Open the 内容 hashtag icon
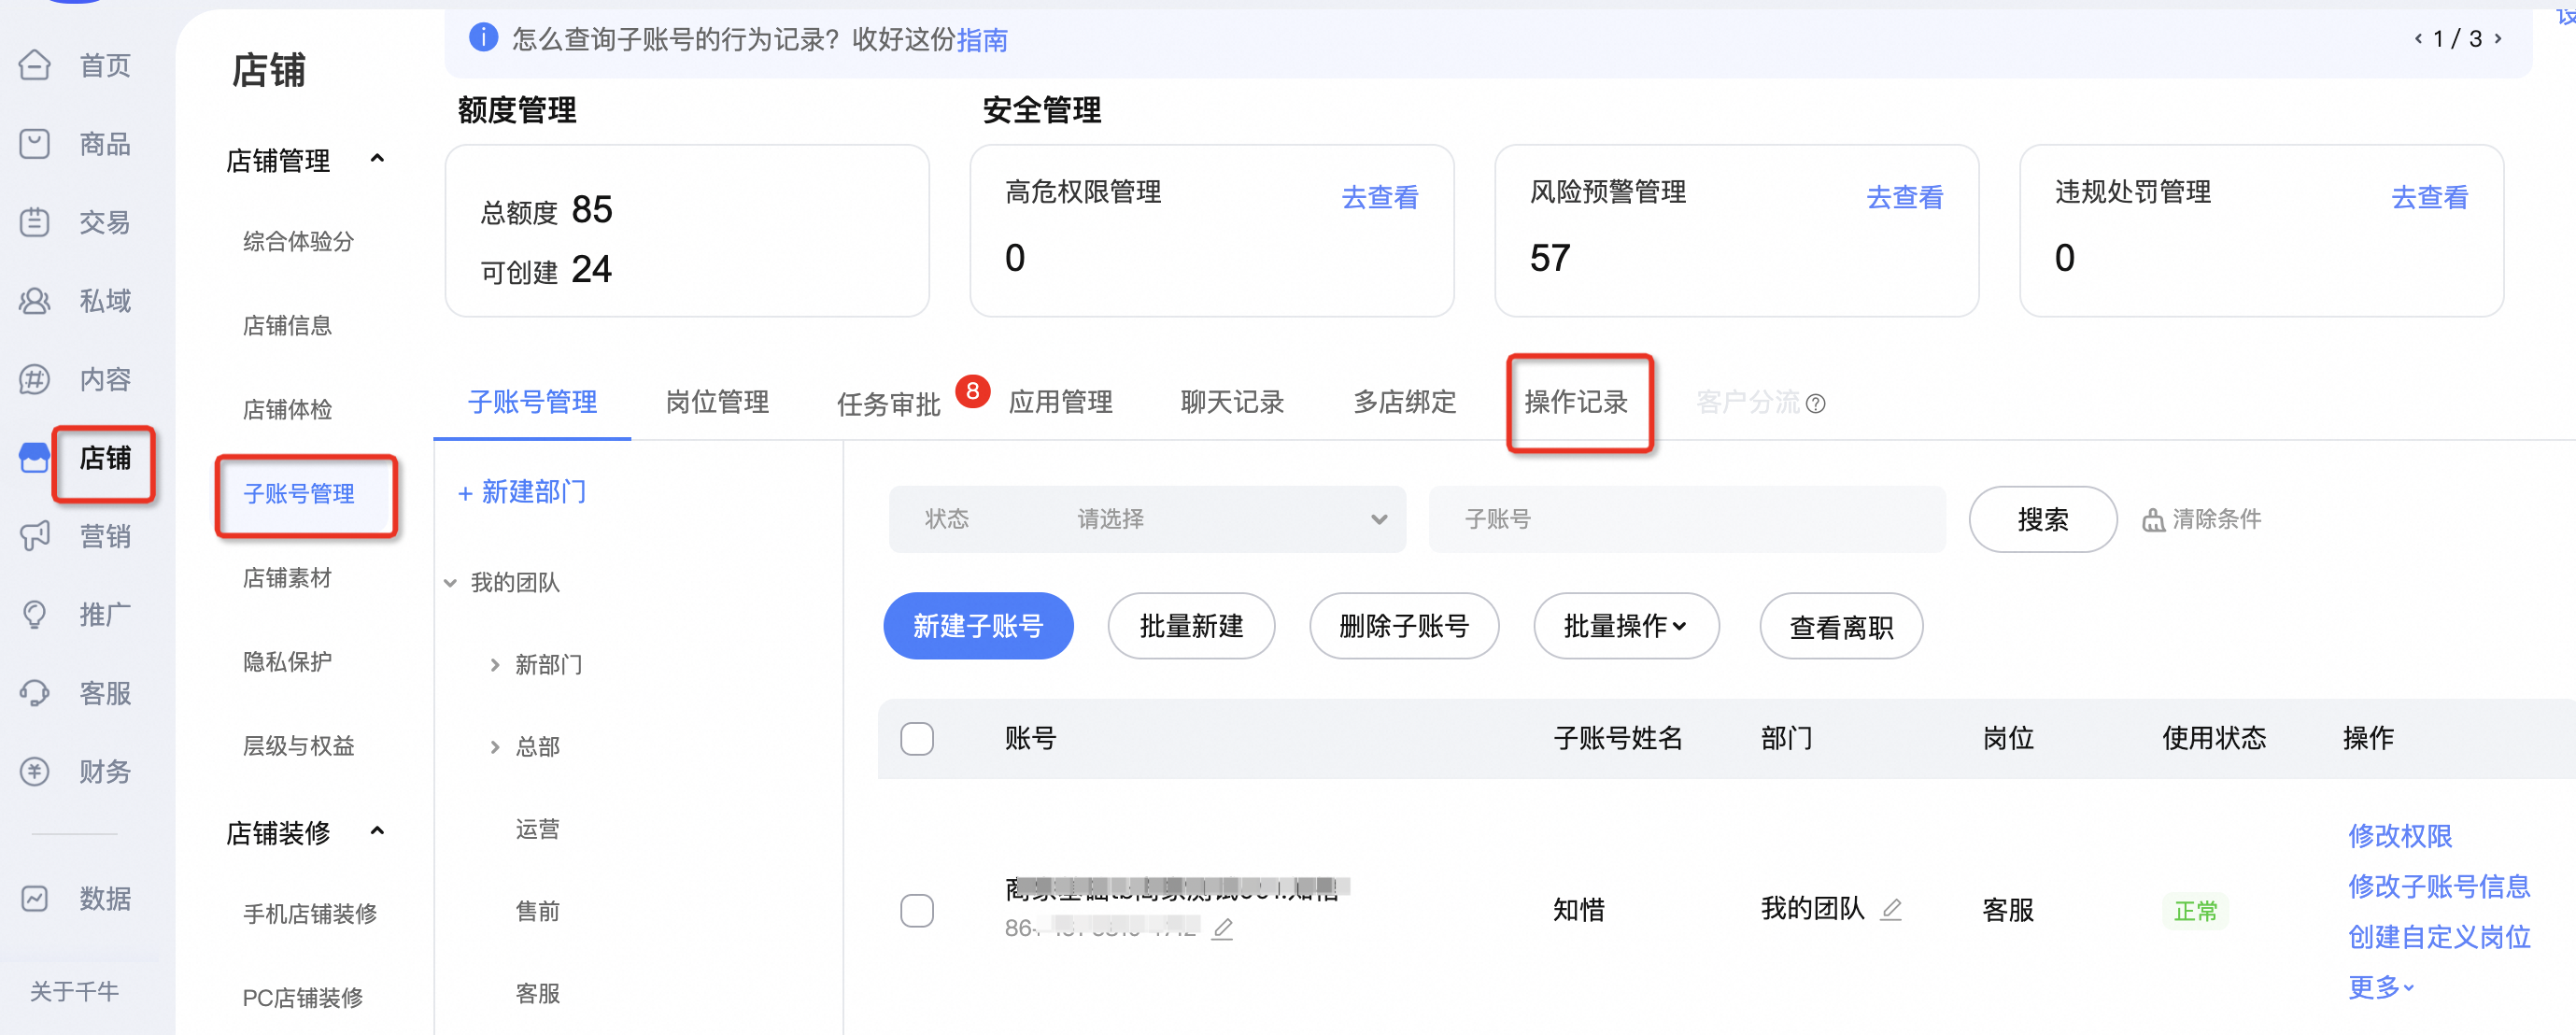Viewport: 2576px width, 1035px height. (35, 379)
